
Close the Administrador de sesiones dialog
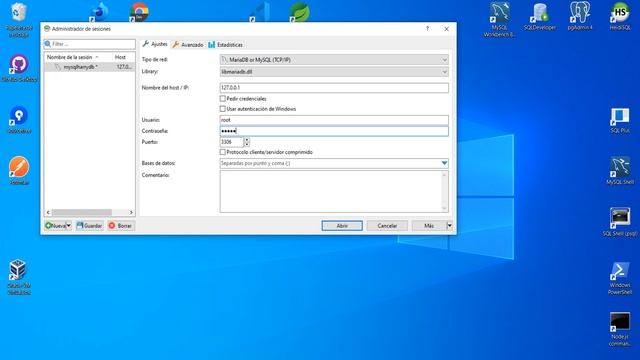pyautogui.click(x=447, y=29)
